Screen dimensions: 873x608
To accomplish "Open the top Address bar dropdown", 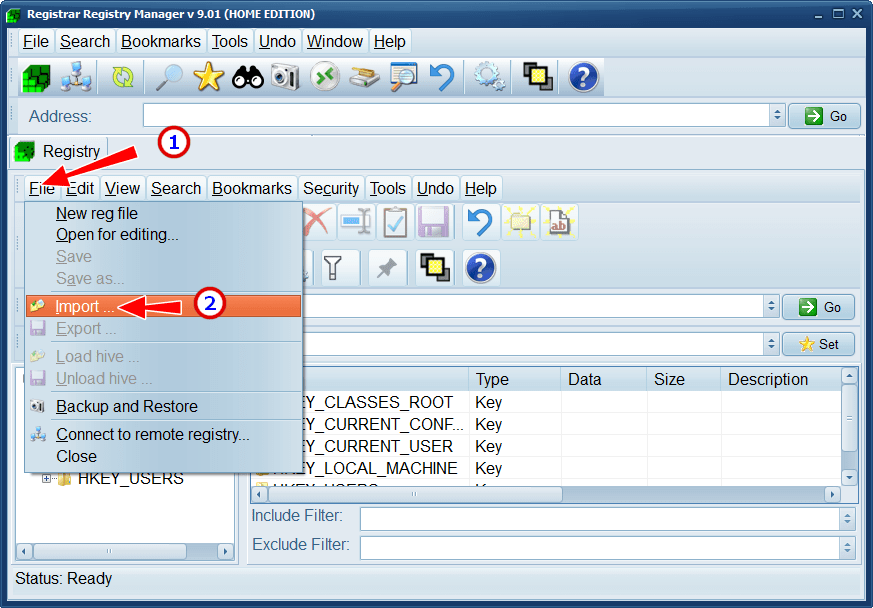I will pyautogui.click(x=777, y=116).
